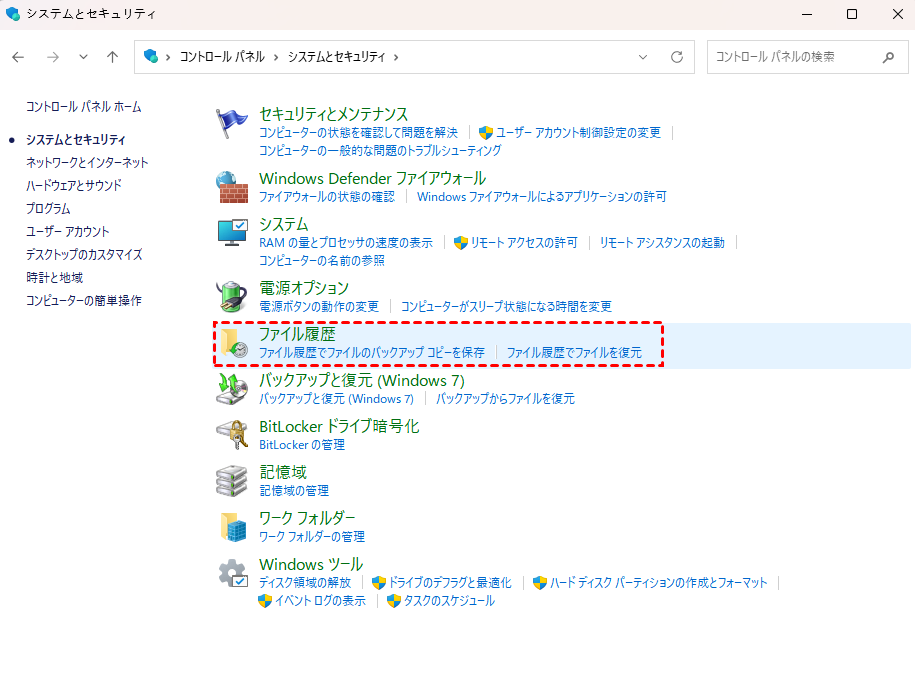Click the System monitor icon
The height and width of the screenshot is (685, 915).
tap(232, 233)
